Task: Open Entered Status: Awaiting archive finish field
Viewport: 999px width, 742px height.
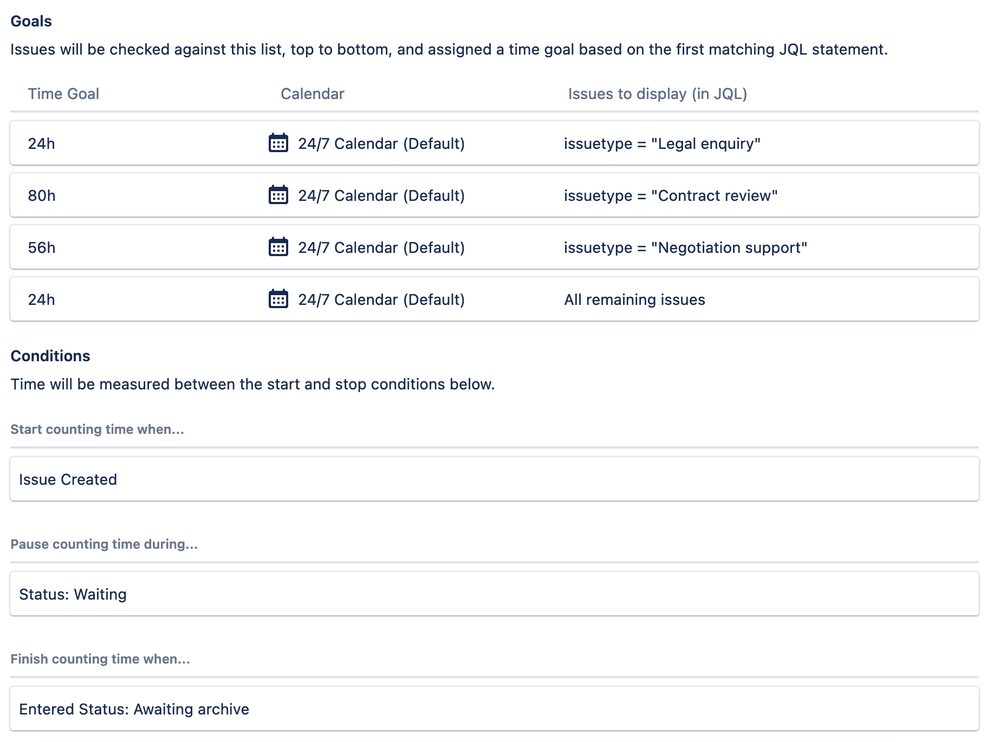Action: click(x=494, y=708)
